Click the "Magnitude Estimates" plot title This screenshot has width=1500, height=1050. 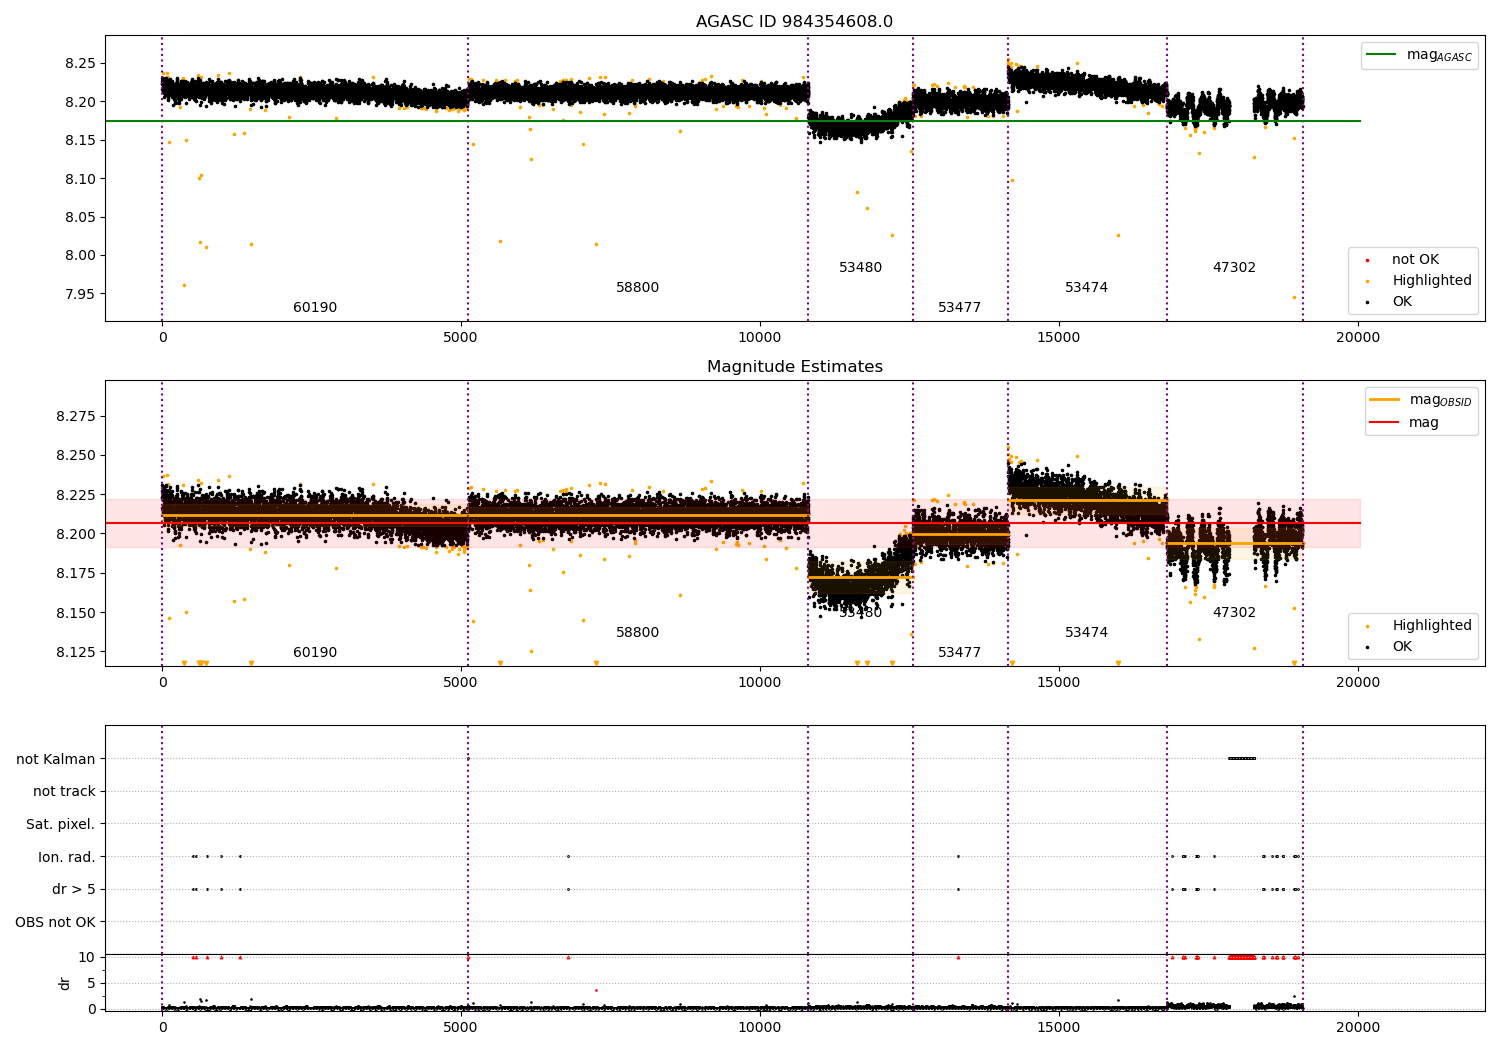tap(794, 367)
